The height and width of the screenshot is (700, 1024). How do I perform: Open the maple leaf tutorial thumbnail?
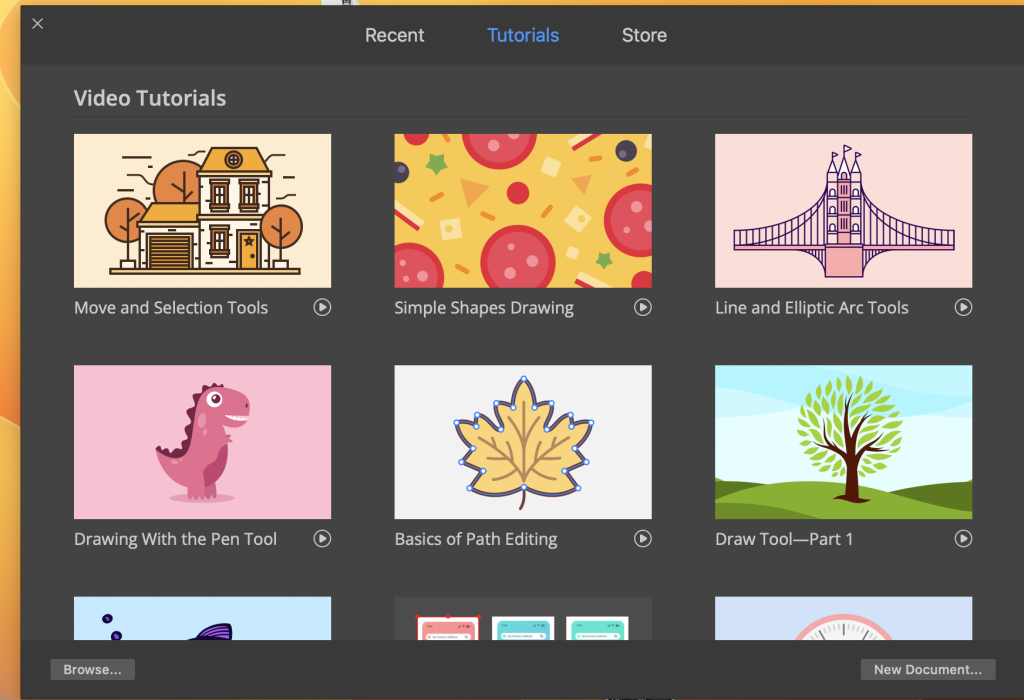pyautogui.click(x=523, y=442)
